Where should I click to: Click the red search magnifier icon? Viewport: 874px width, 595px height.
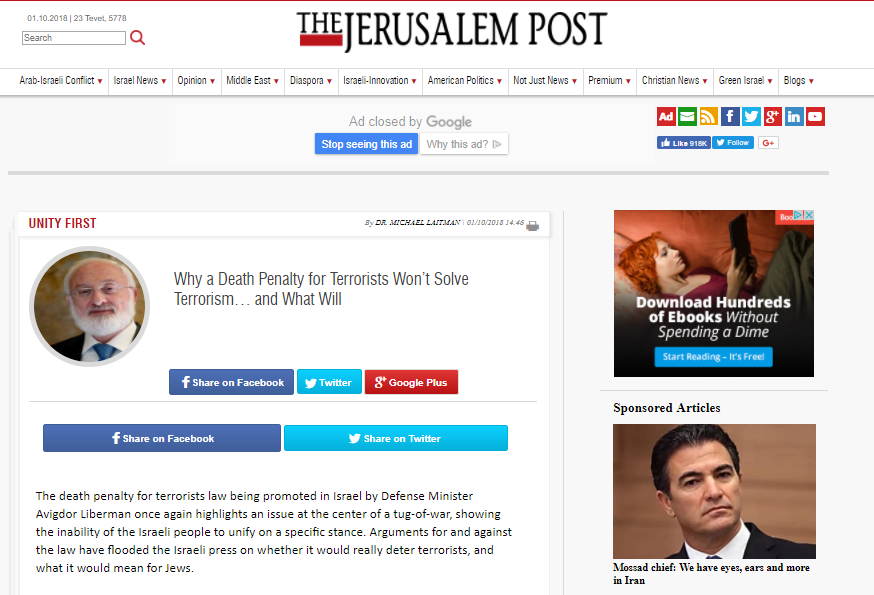[x=137, y=37]
